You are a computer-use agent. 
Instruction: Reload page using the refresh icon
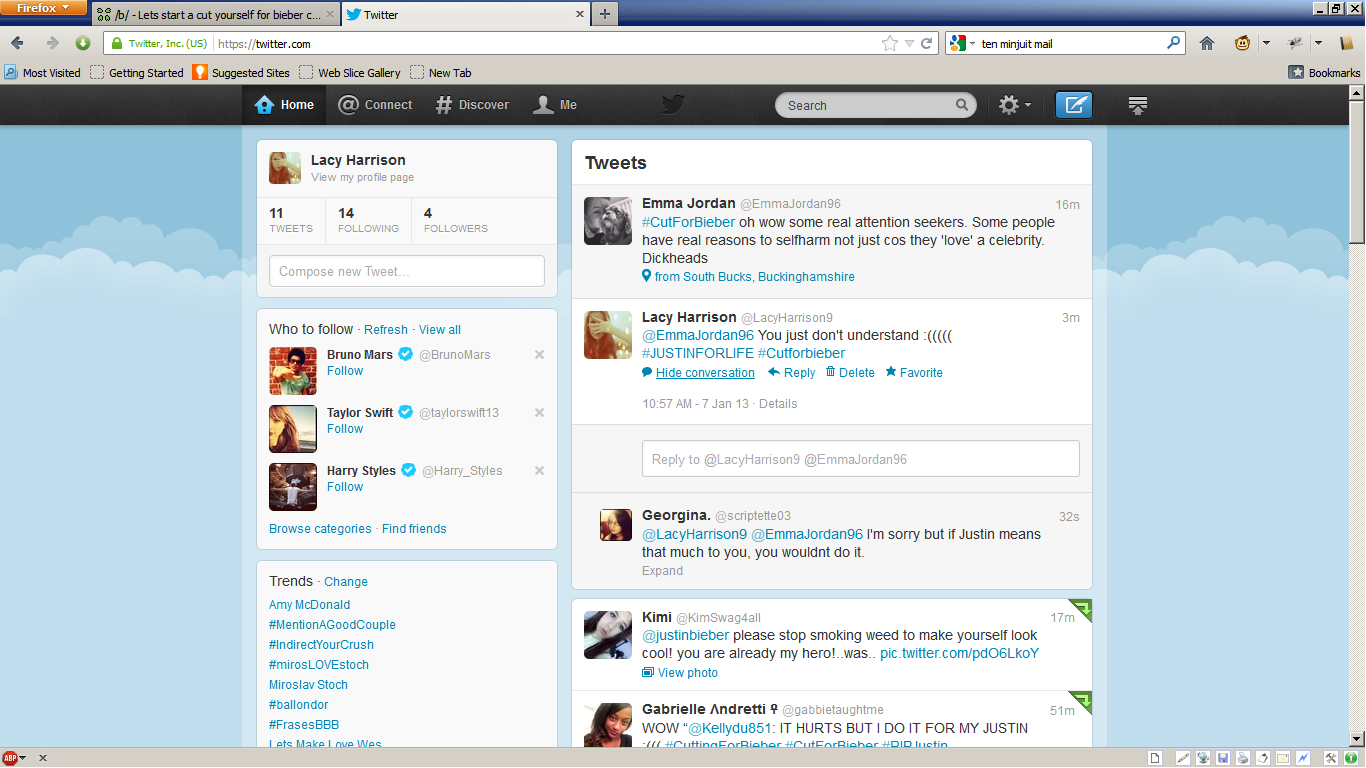[x=927, y=44]
